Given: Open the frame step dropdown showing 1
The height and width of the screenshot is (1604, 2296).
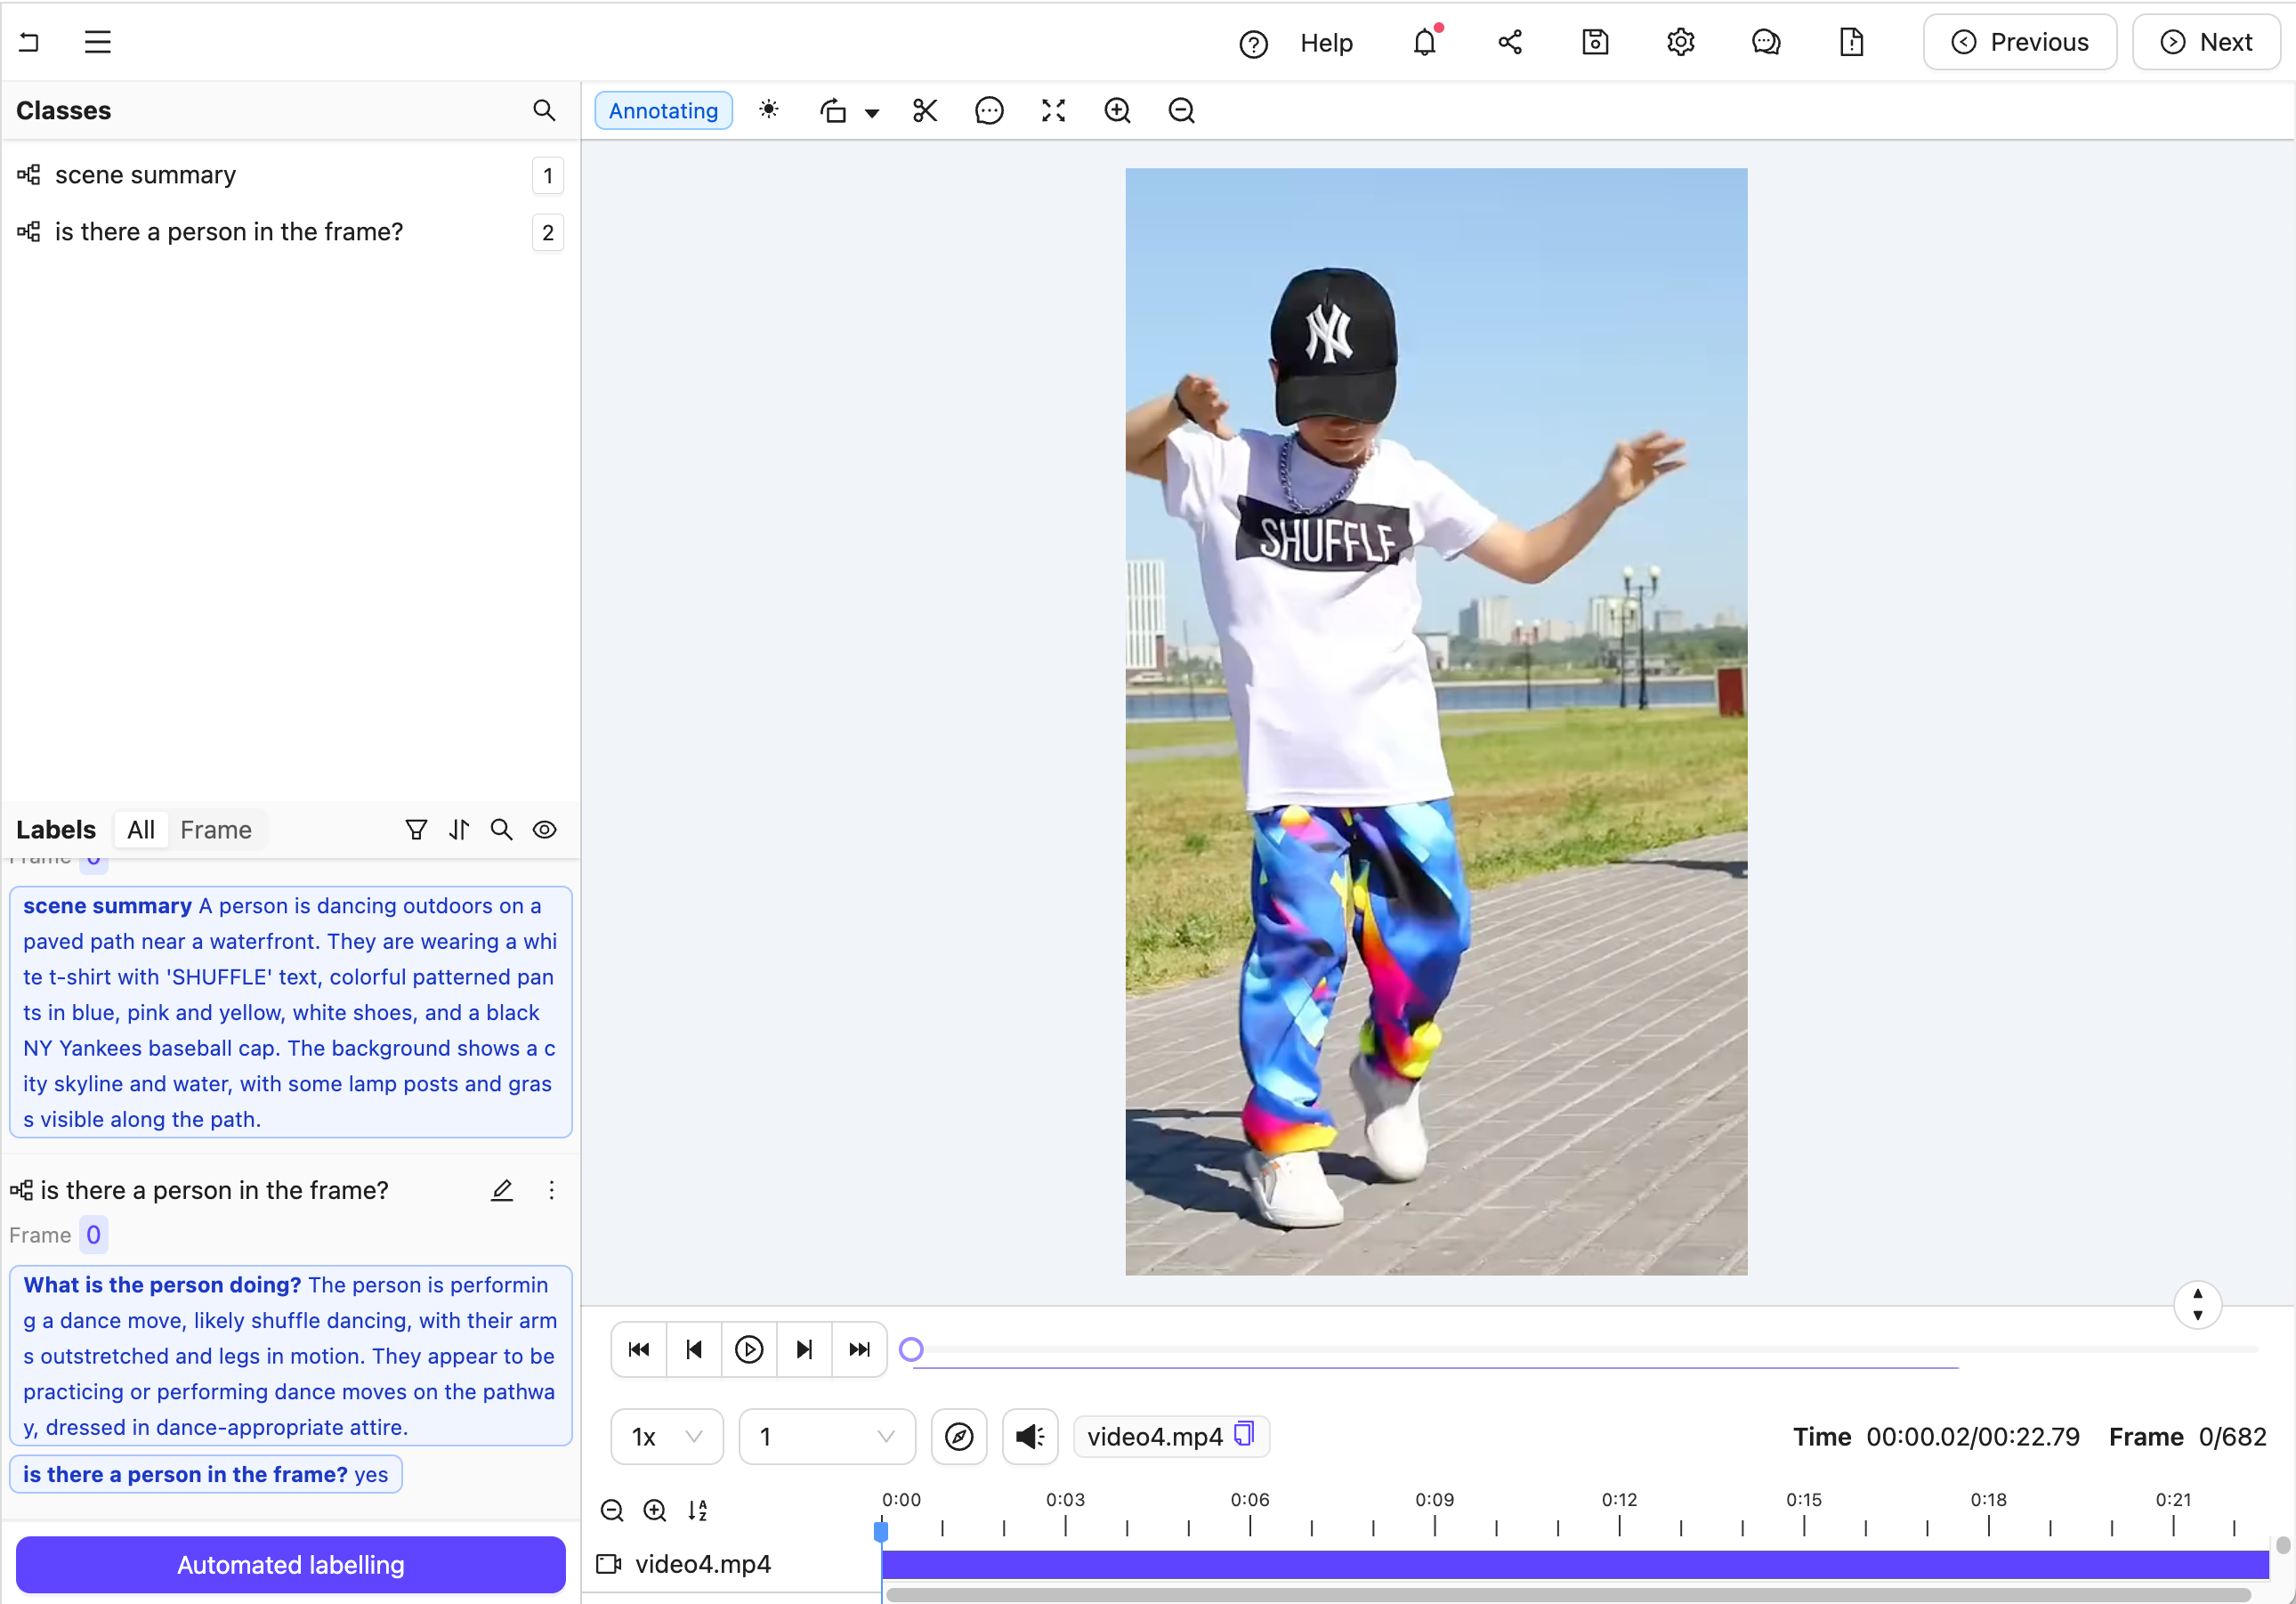Looking at the screenshot, I should point(826,1436).
